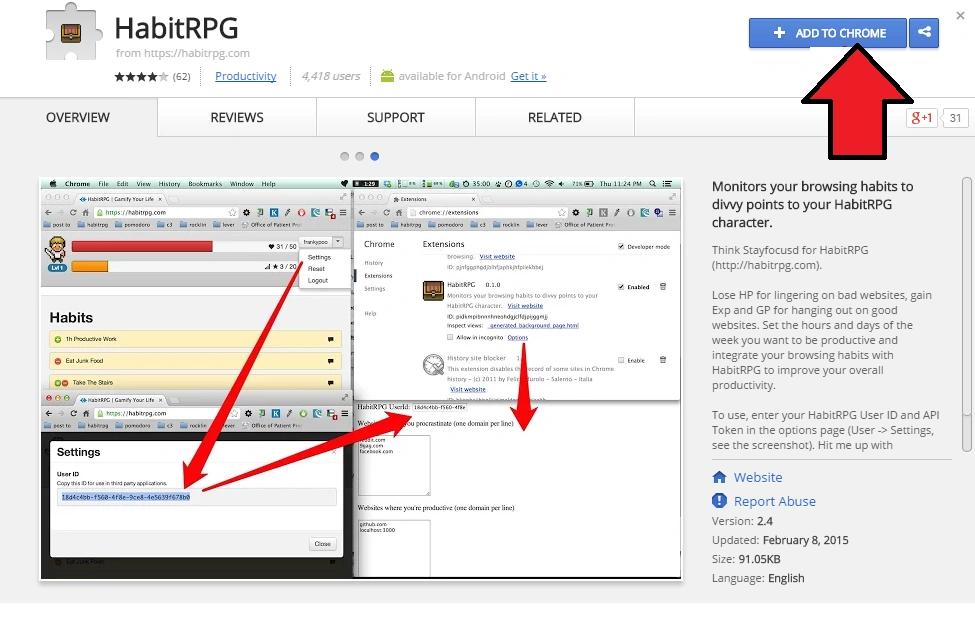The height and width of the screenshot is (623, 975).
Task: Click the home icon beside Website
Action: [719, 478]
